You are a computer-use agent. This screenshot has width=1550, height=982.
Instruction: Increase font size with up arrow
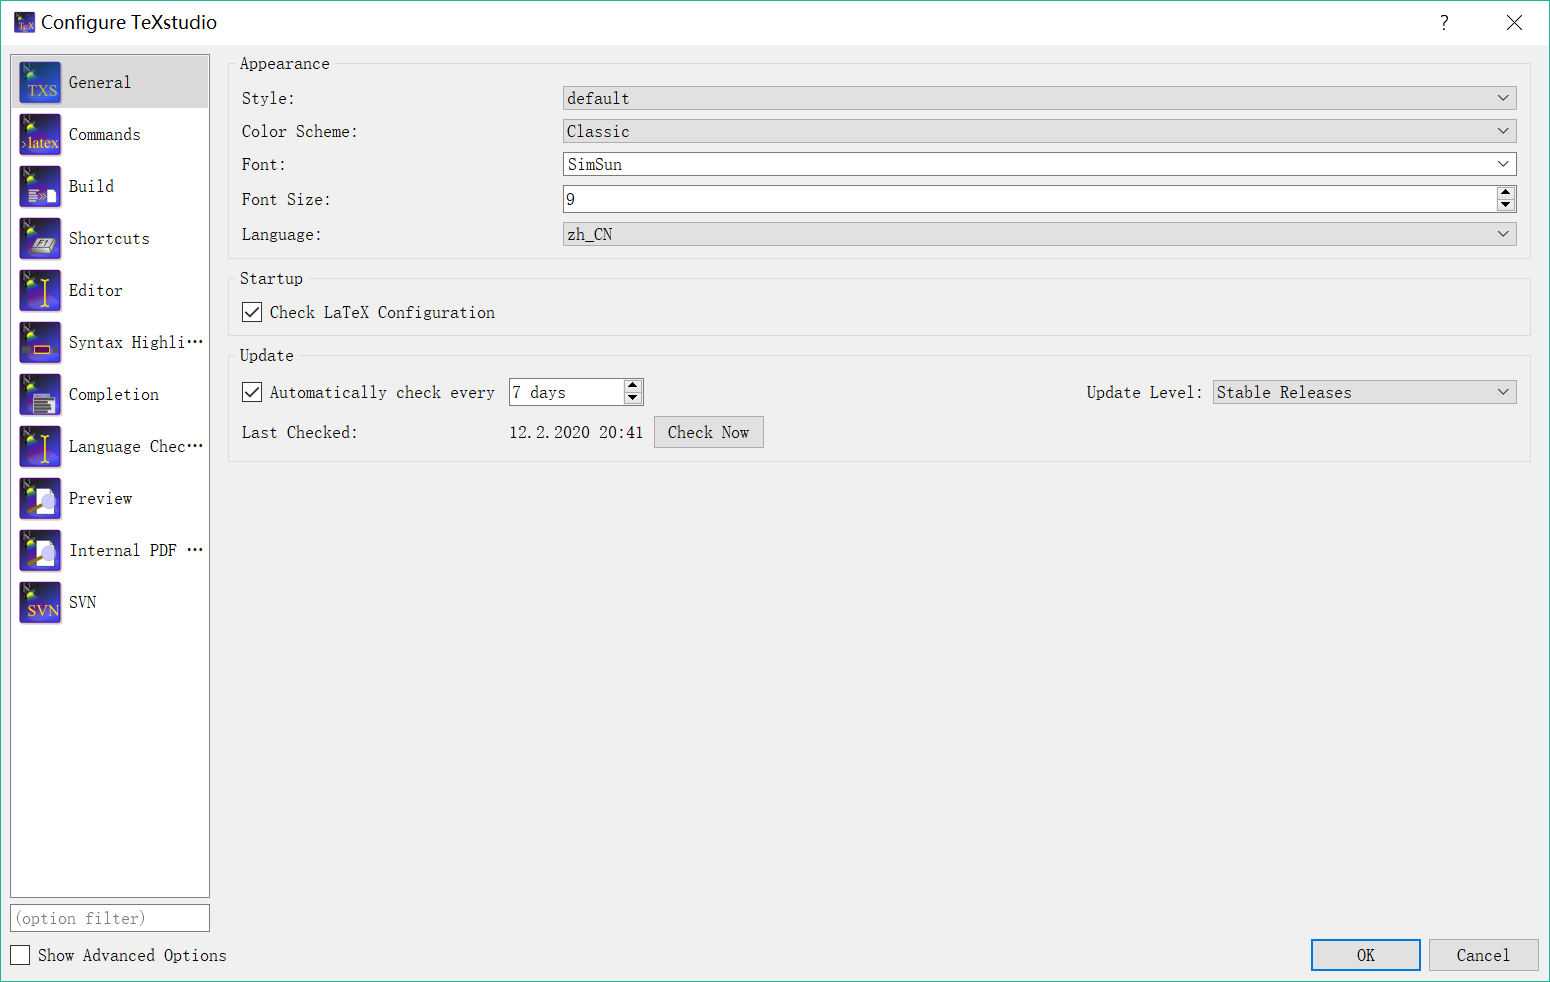(1506, 192)
